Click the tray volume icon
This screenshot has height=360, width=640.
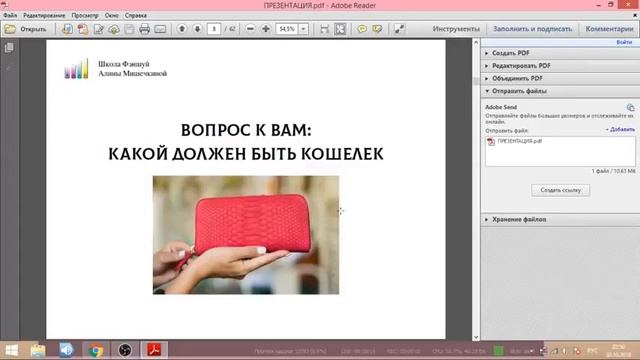tap(564, 351)
